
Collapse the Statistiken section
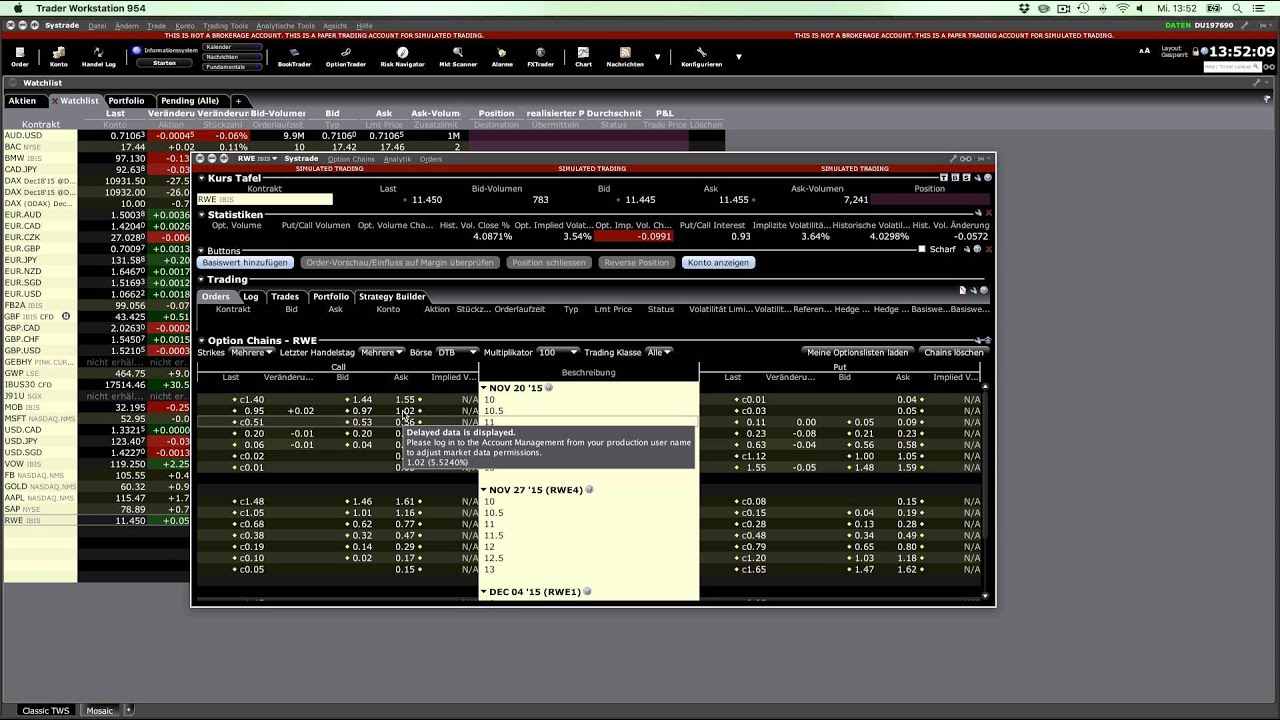click(201, 215)
